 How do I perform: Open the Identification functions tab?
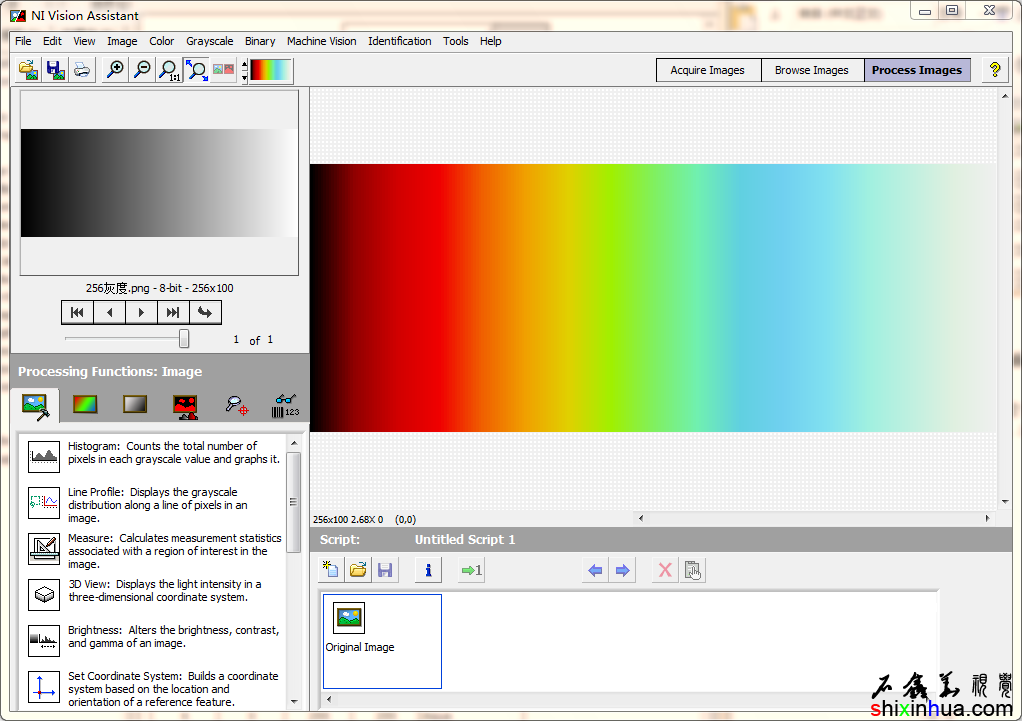[284, 405]
